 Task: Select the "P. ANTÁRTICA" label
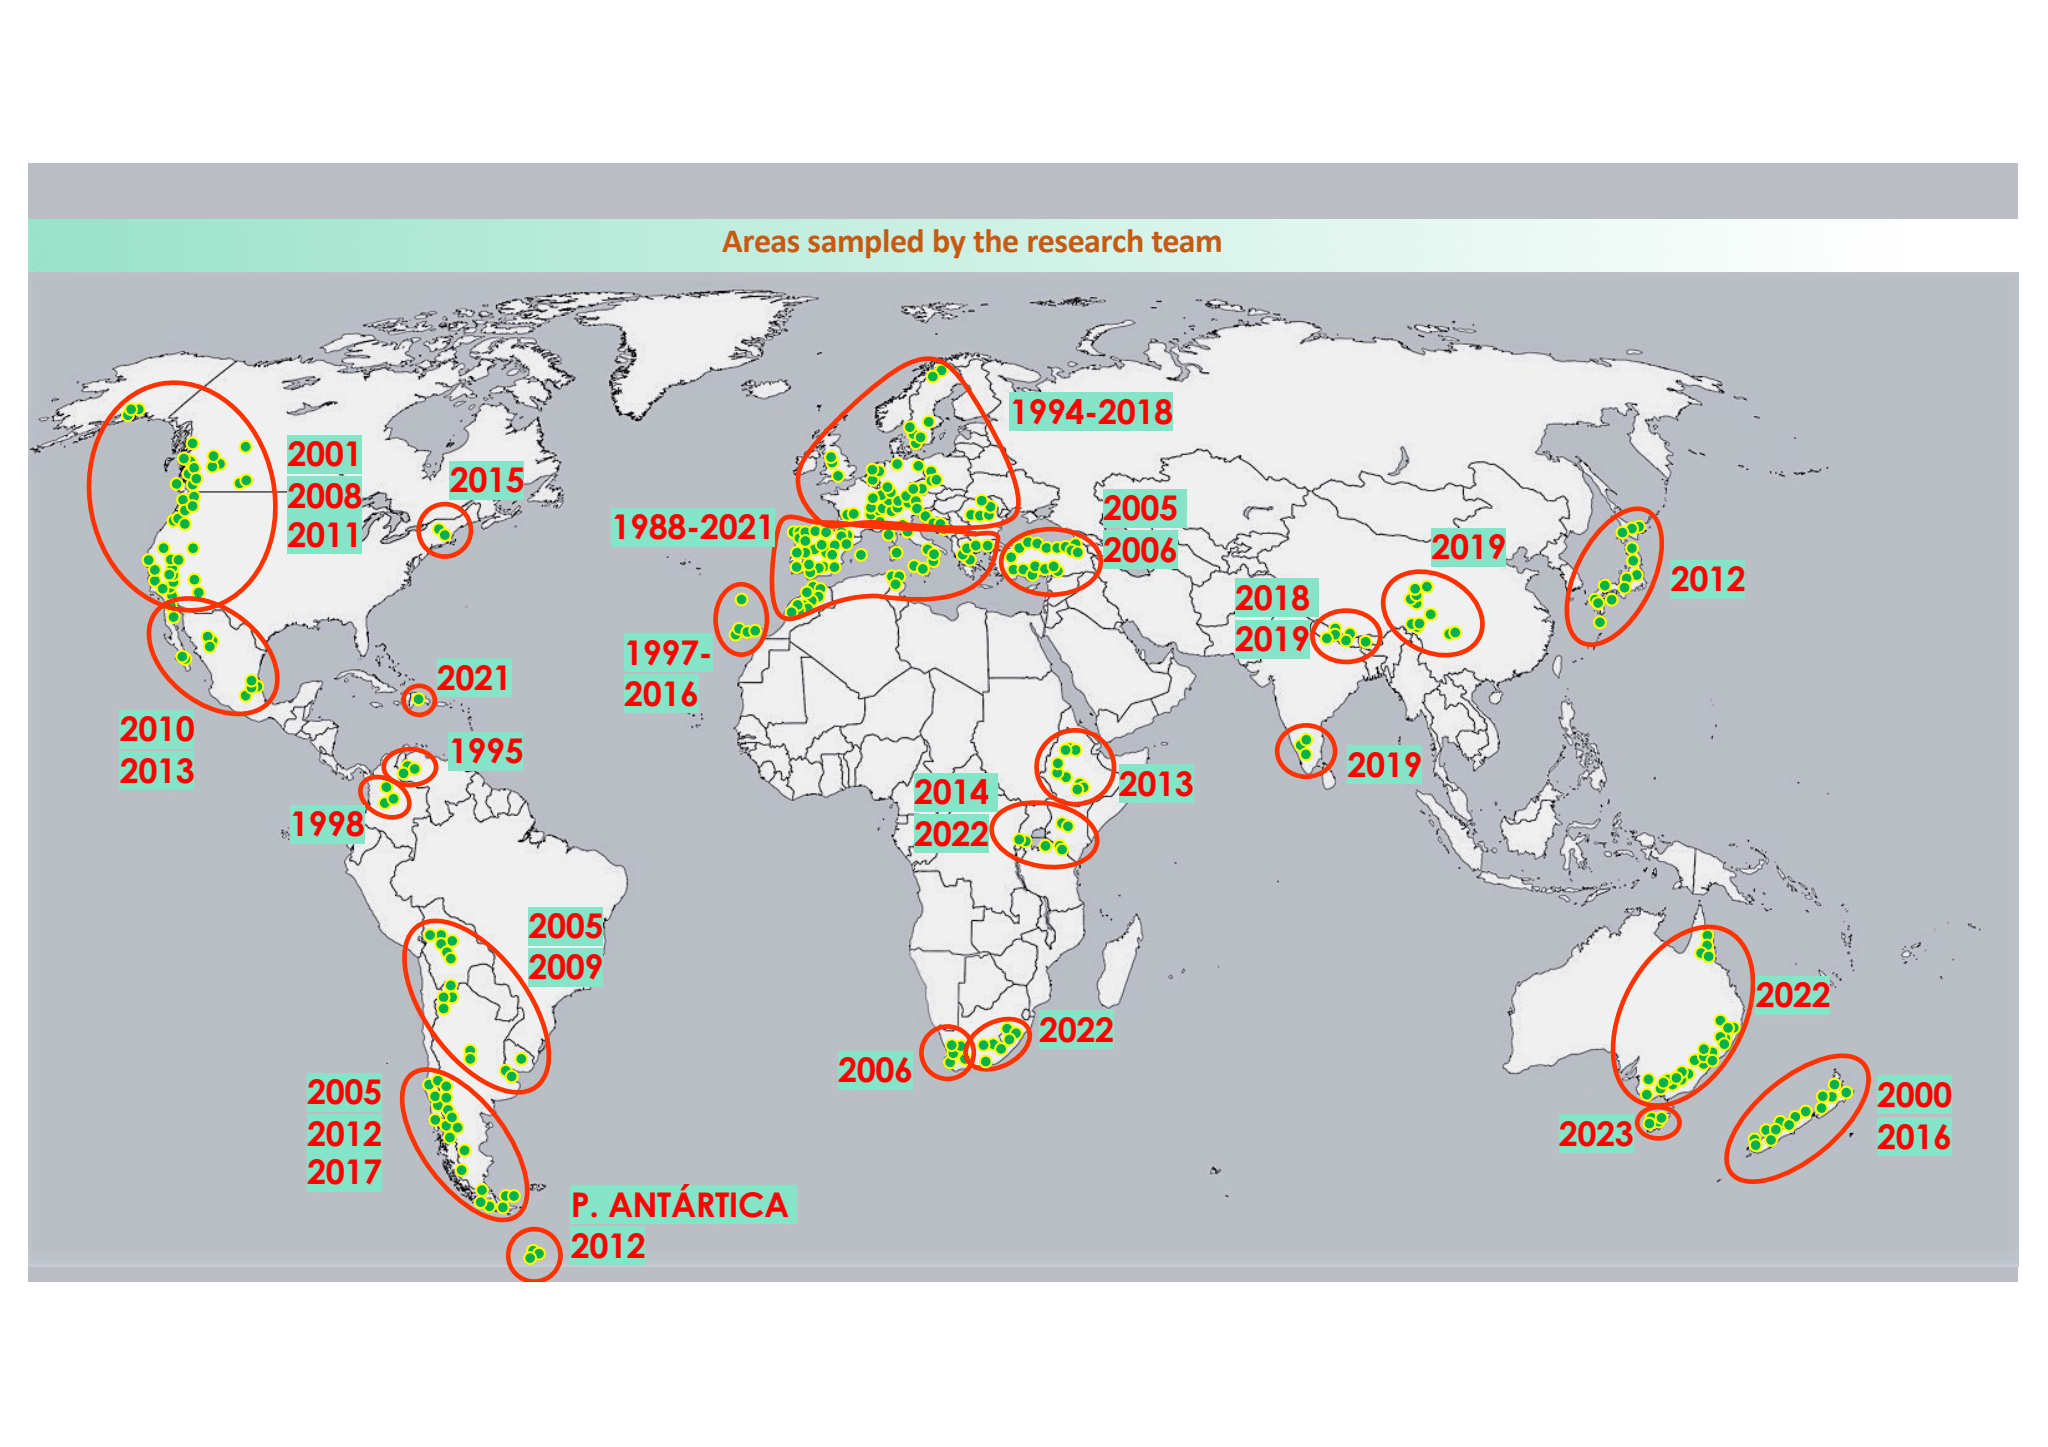click(x=682, y=1205)
